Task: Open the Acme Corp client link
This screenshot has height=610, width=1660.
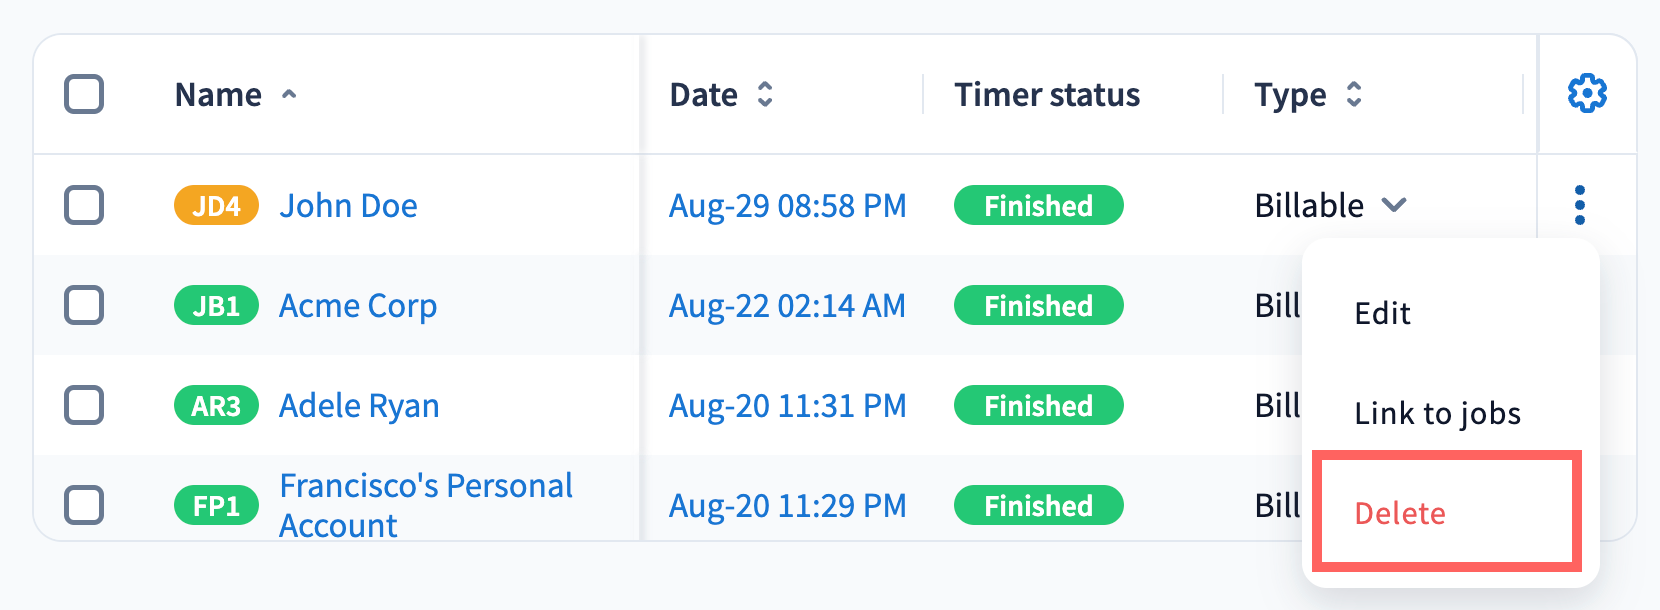Action: coord(358,306)
